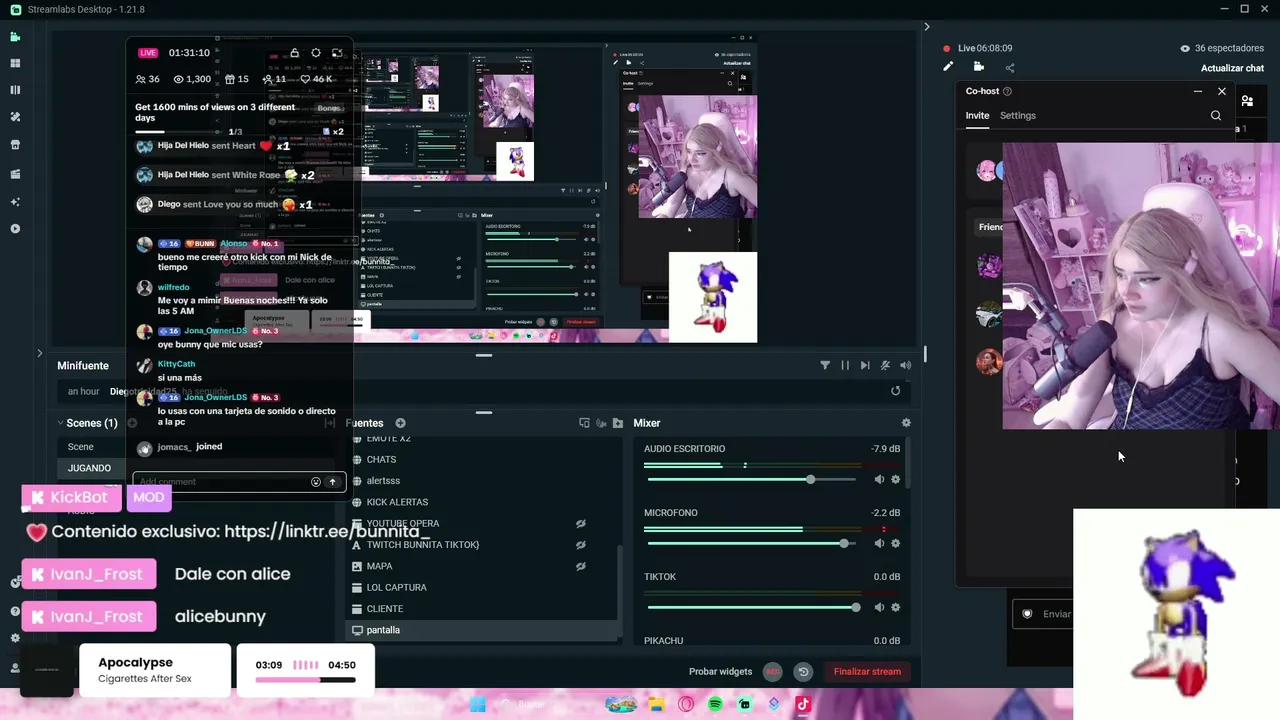
Task: Switch to the Invite tab in Co-host
Action: (x=977, y=116)
